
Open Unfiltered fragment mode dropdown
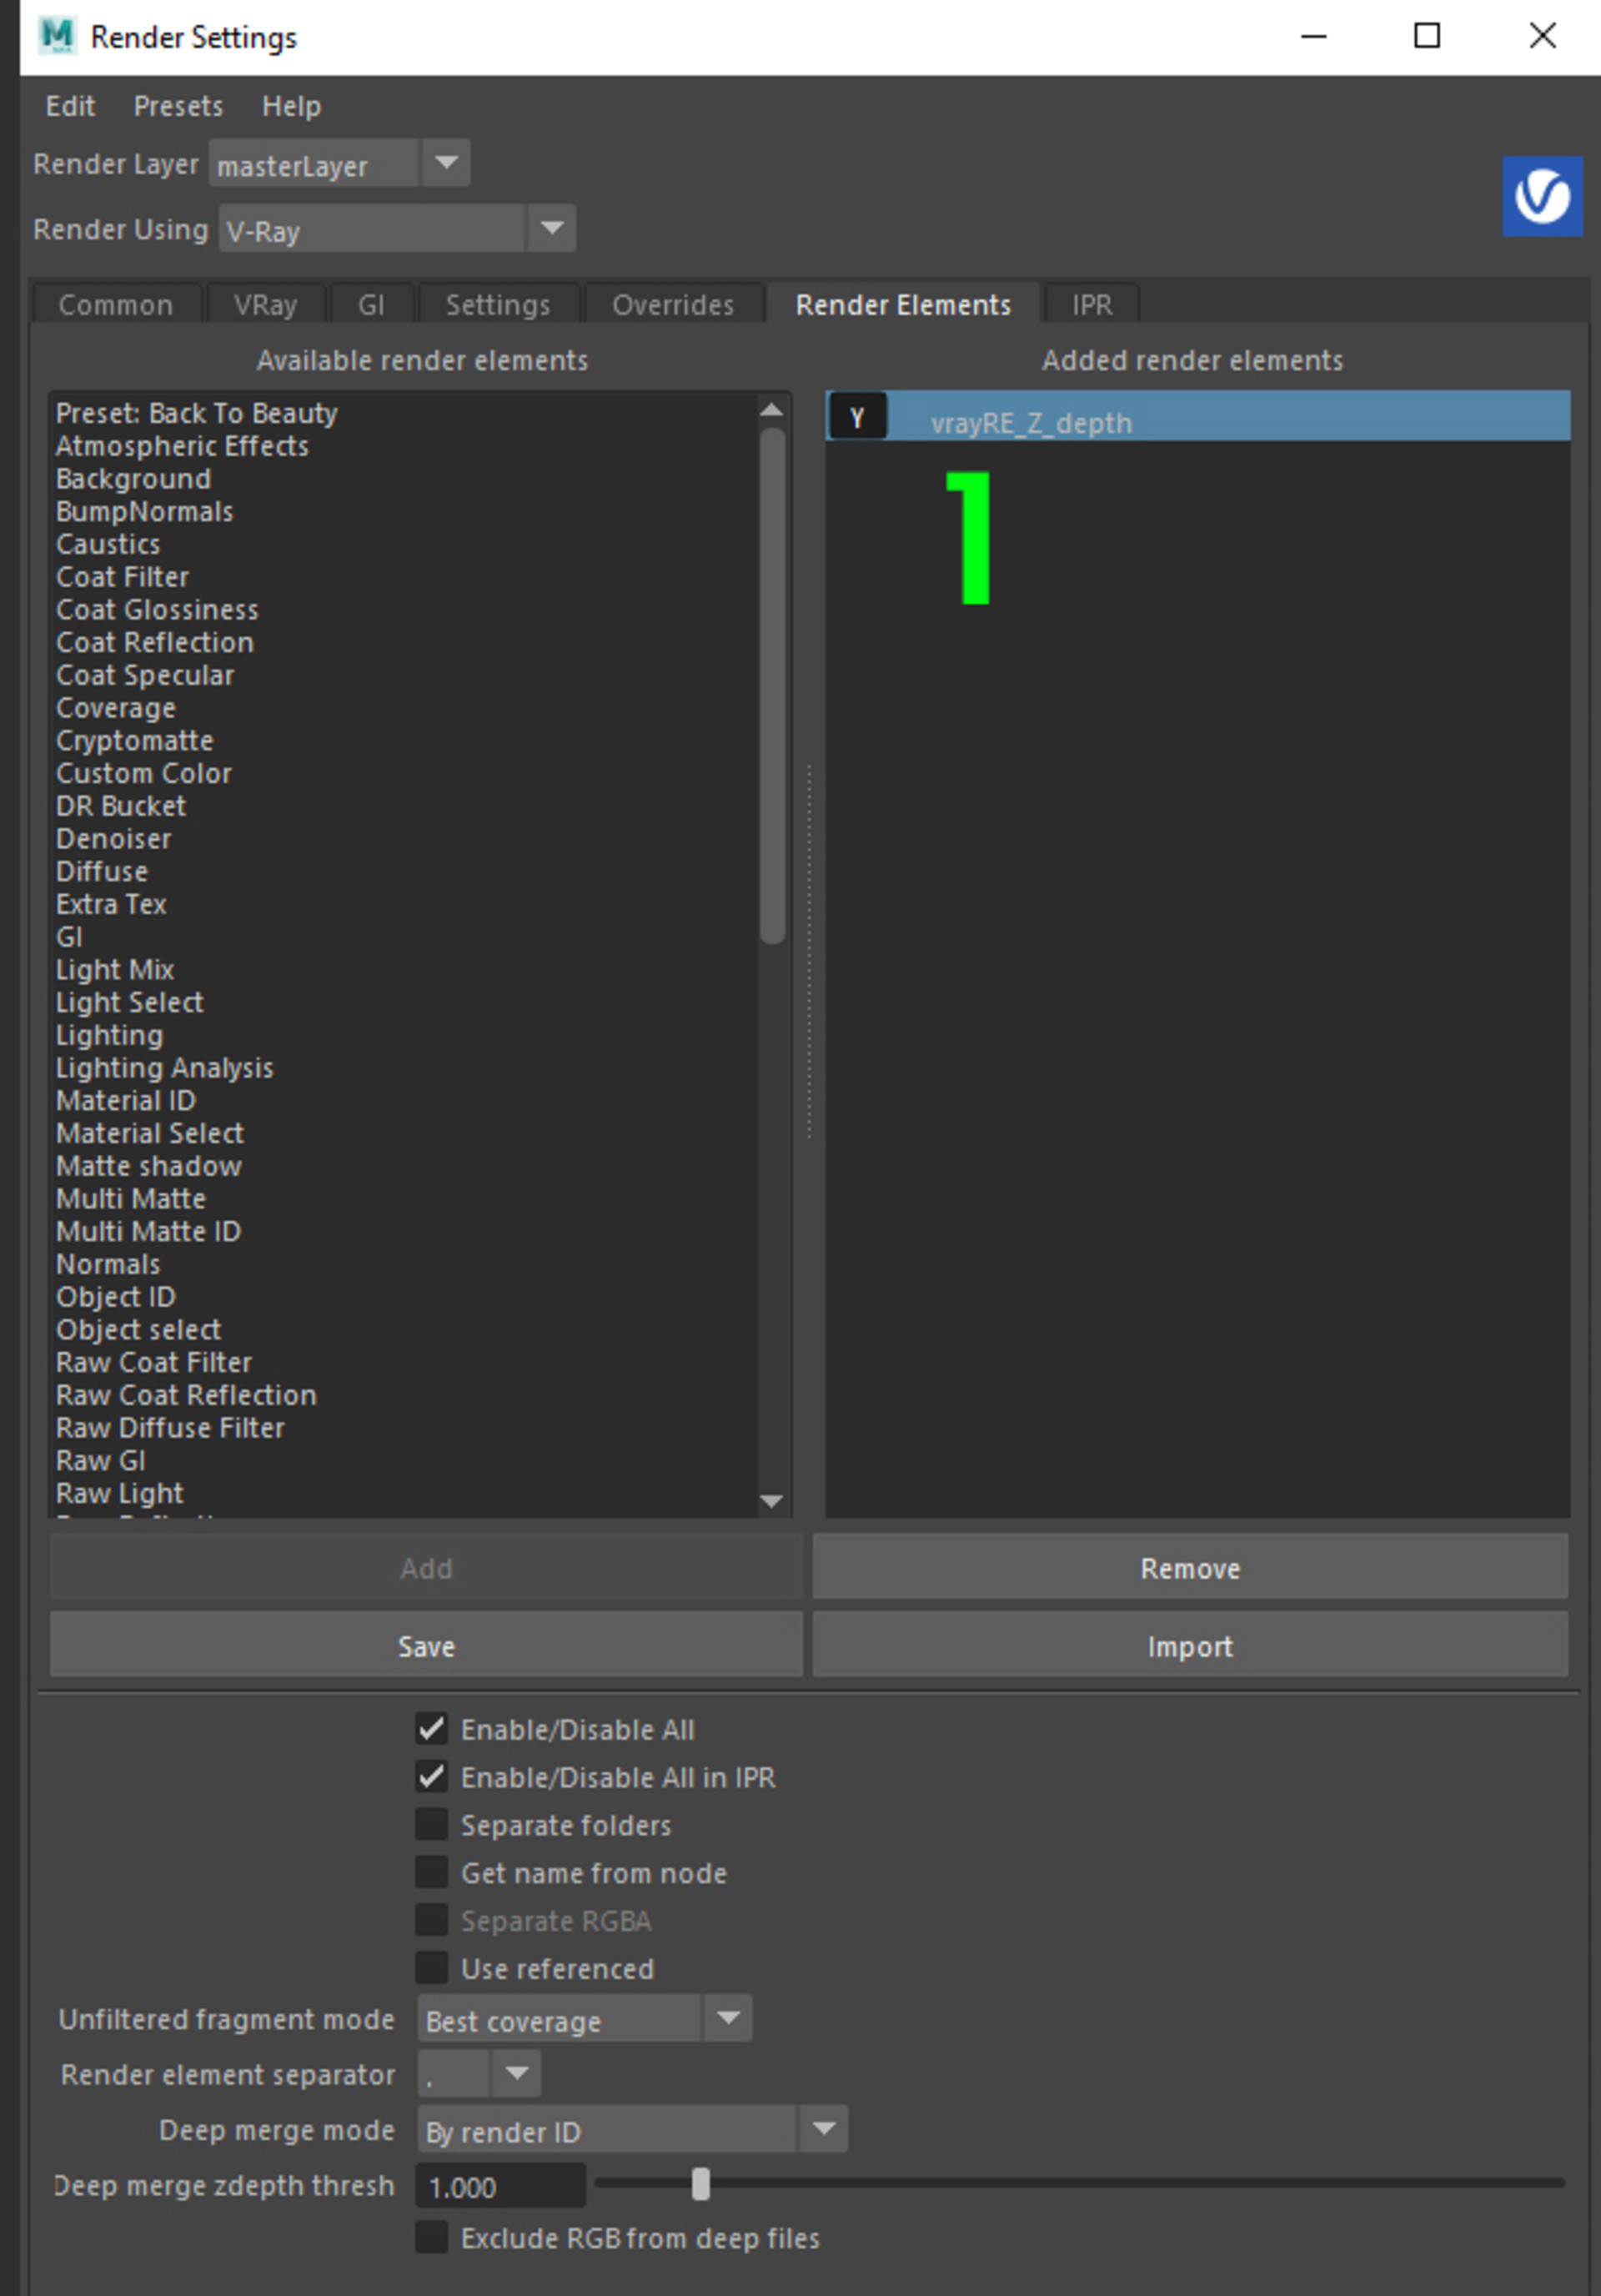point(728,2019)
